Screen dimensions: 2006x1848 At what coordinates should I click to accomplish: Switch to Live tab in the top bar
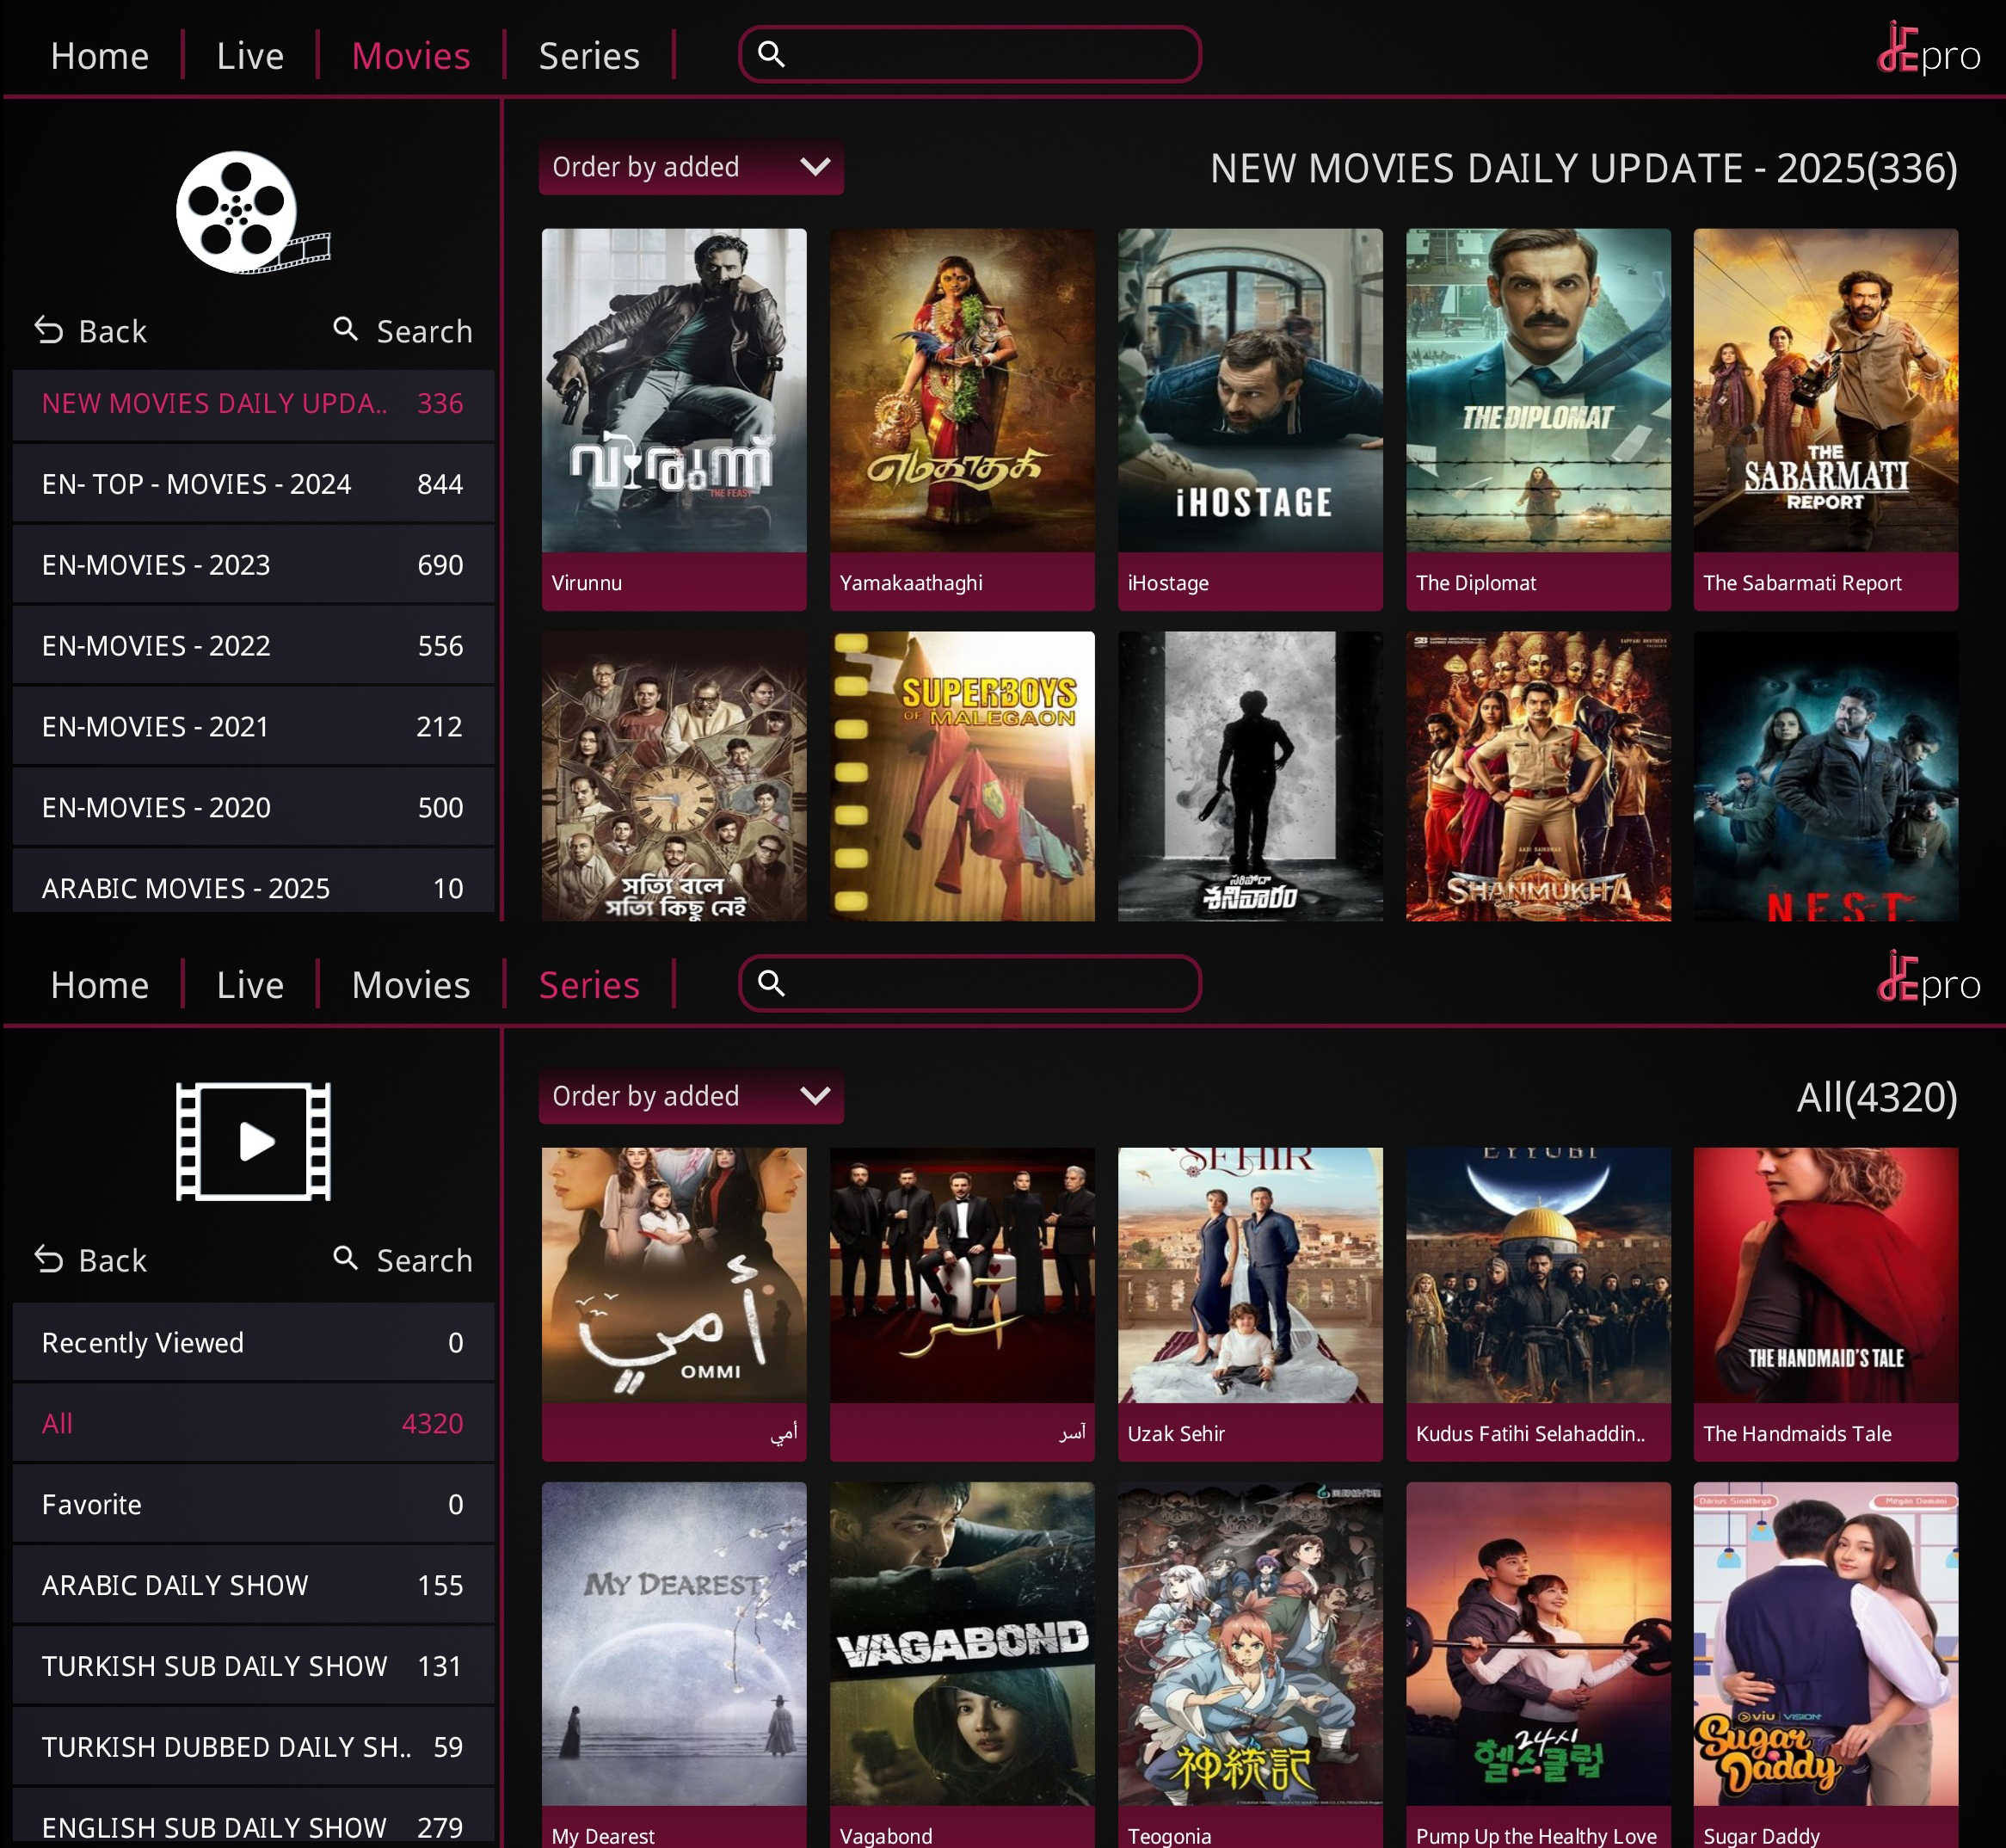click(x=250, y=56)
